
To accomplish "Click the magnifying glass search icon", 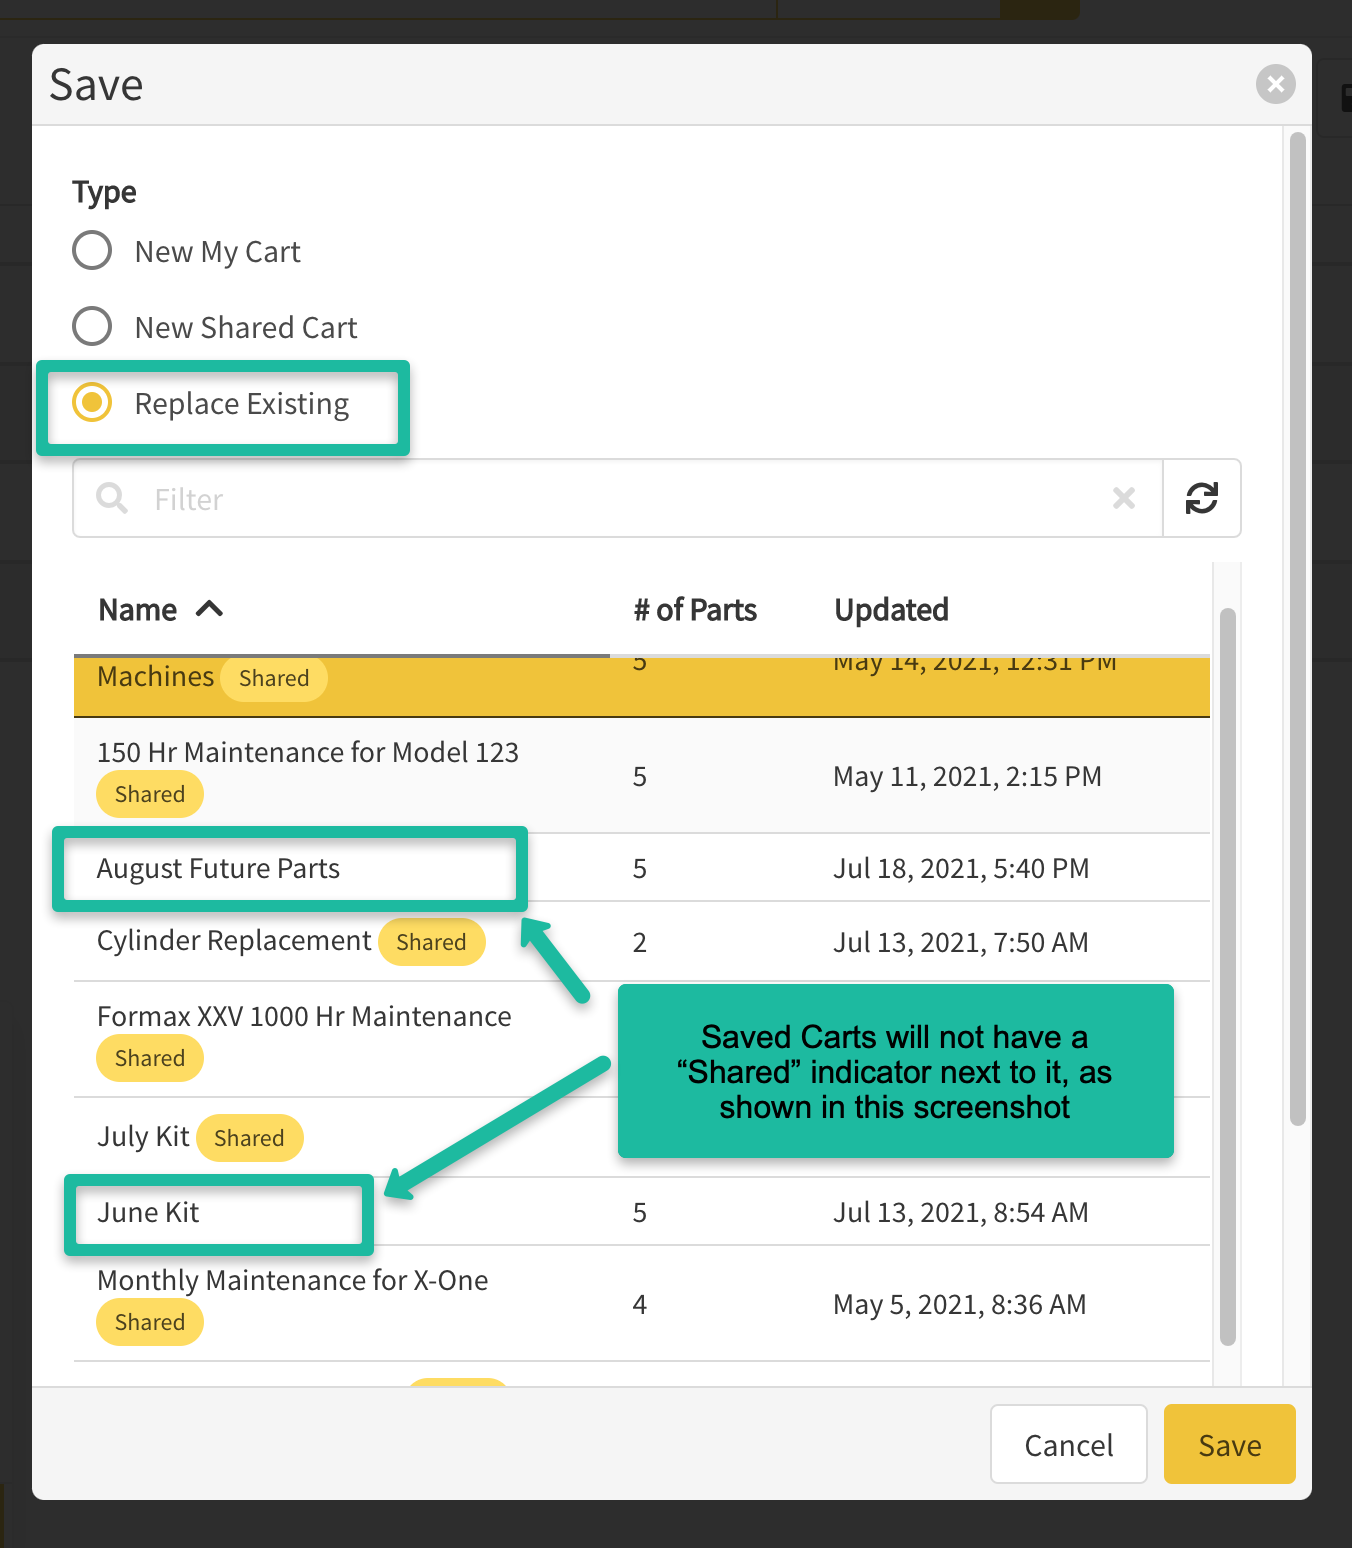I will pyautogui.click(x=112, y=498).
